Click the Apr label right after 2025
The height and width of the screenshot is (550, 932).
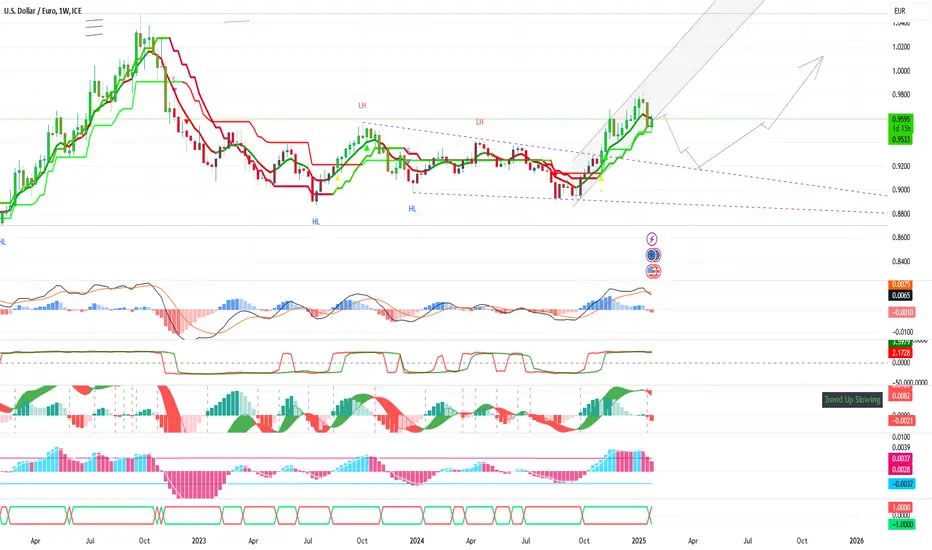coord(693,540)
